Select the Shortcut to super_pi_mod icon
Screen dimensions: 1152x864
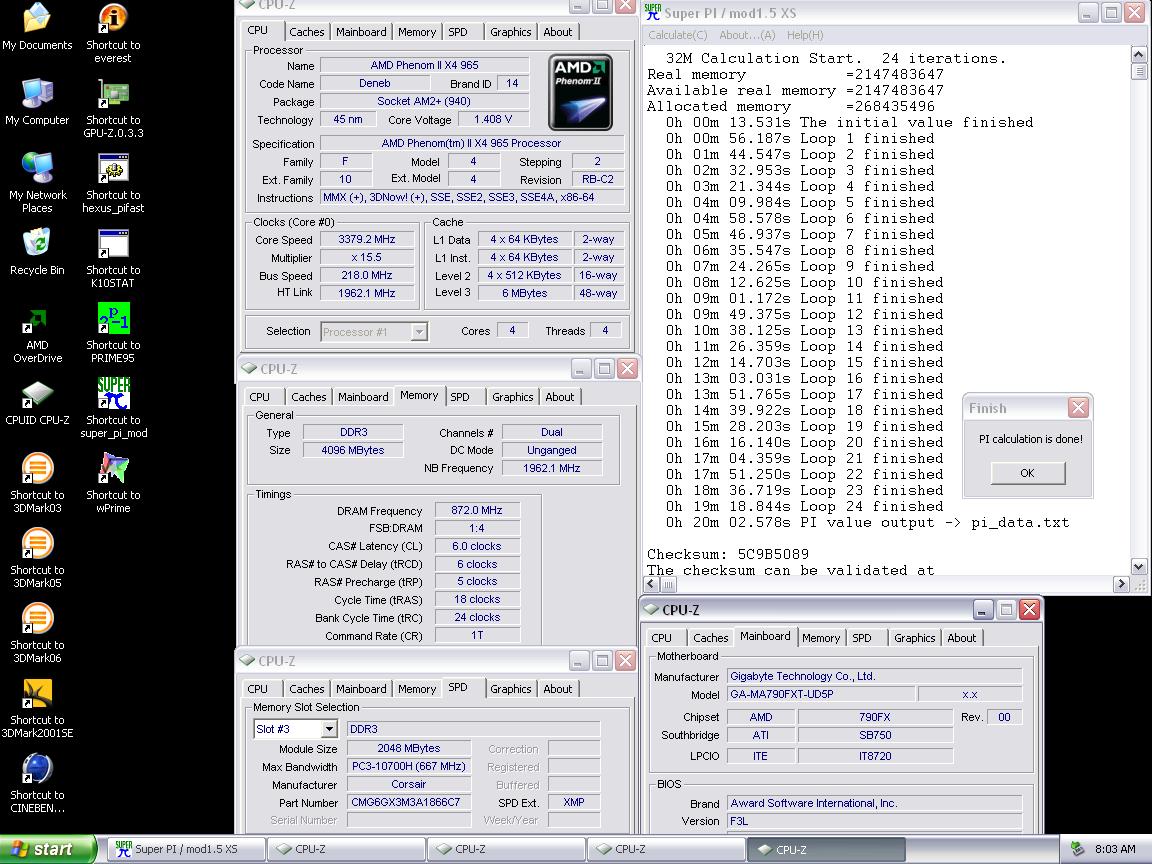click(x=112, y=407)
